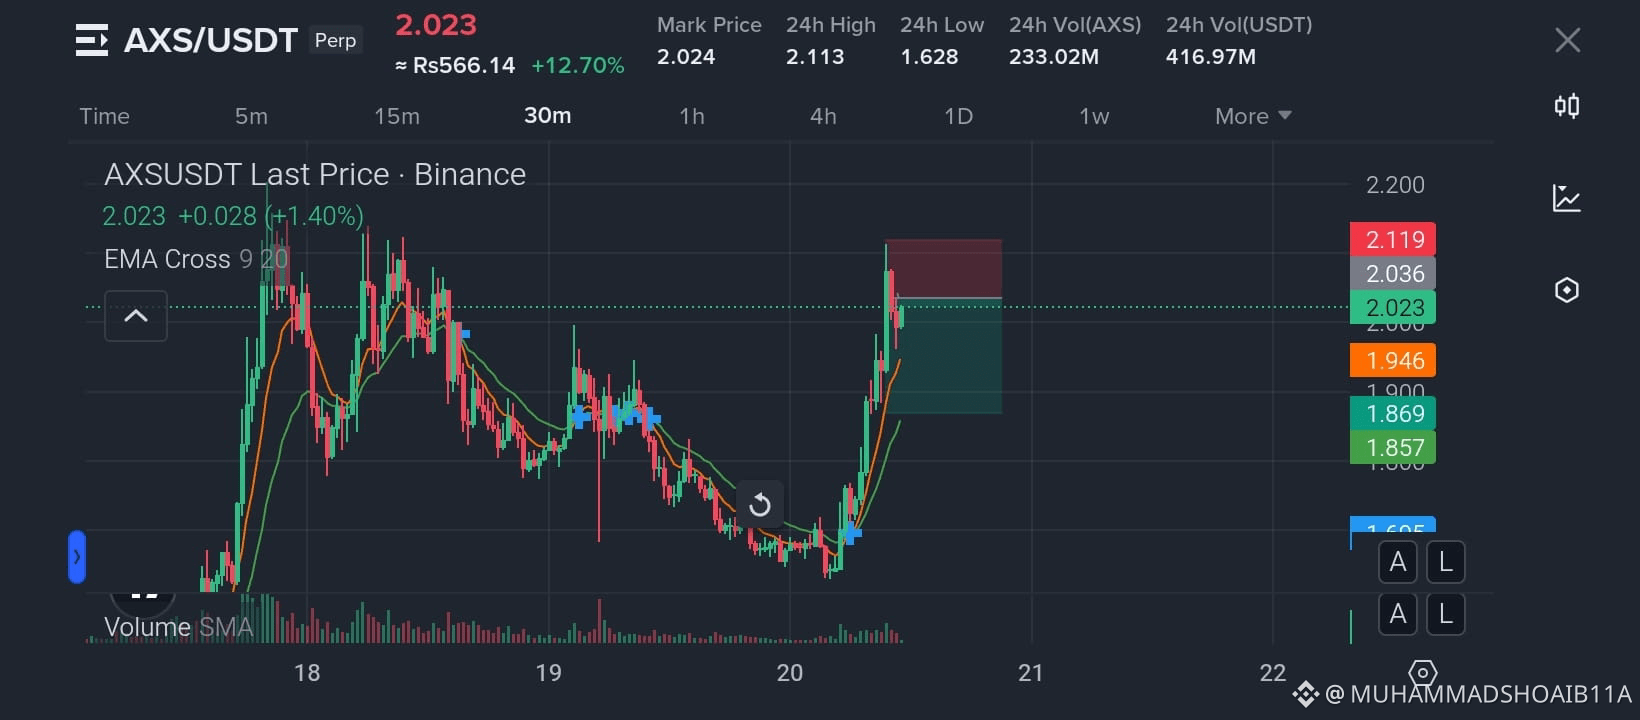
Task: Select the Time chart tab
Action: (104, 116)
